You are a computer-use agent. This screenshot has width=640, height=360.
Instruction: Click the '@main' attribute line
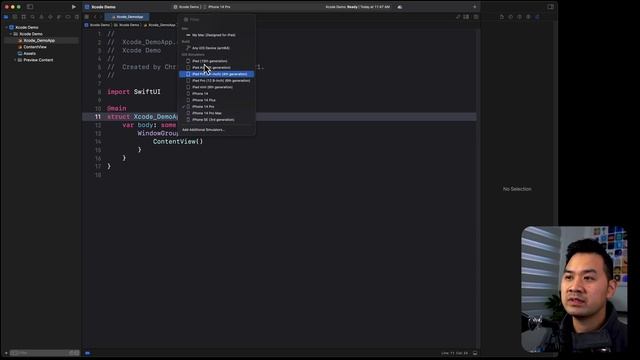coord(117,109)
